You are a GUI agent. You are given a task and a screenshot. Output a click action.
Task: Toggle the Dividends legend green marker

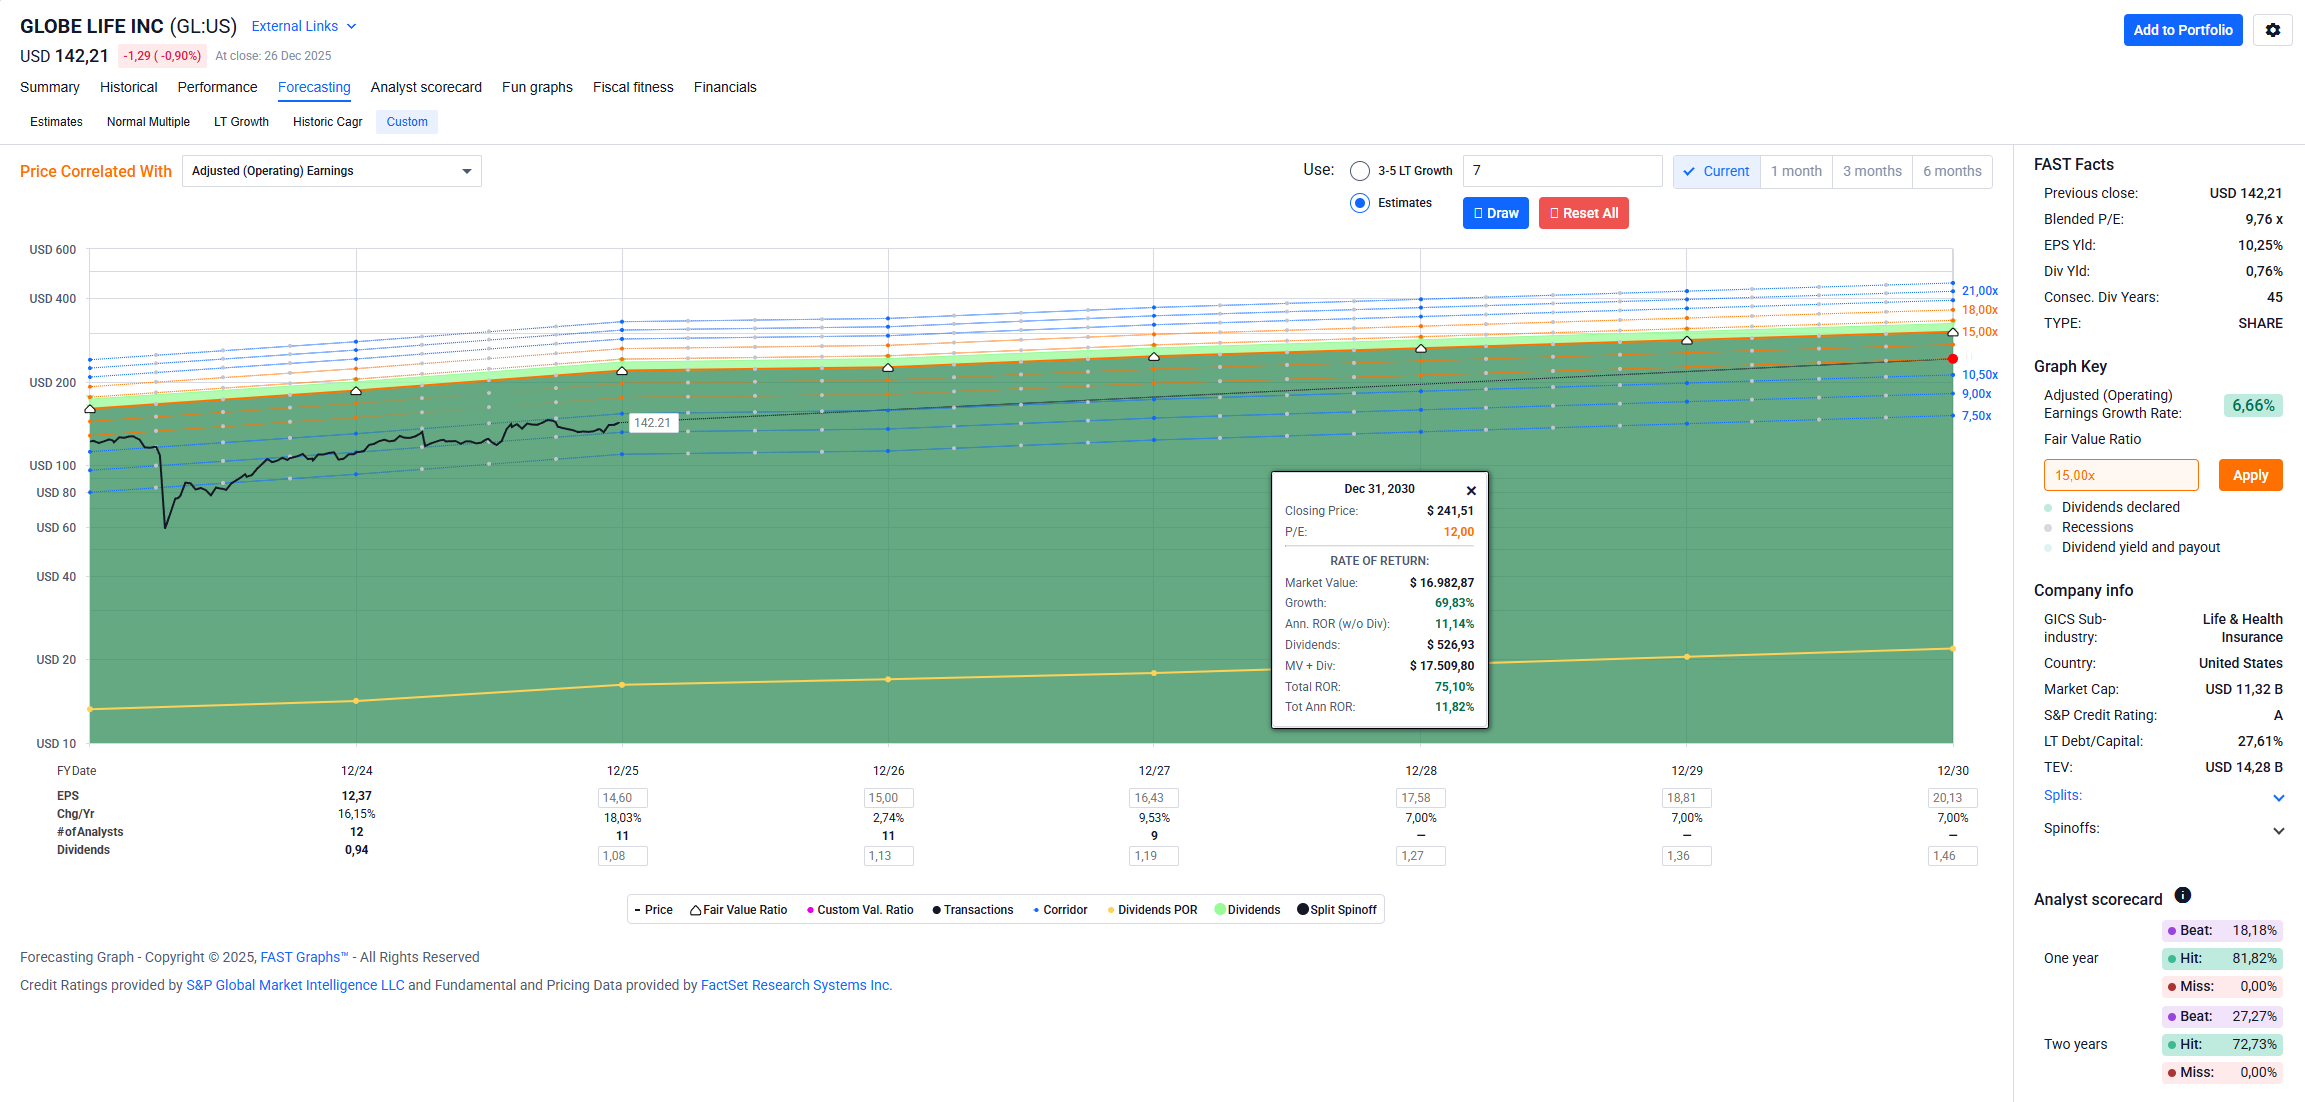1220,910
